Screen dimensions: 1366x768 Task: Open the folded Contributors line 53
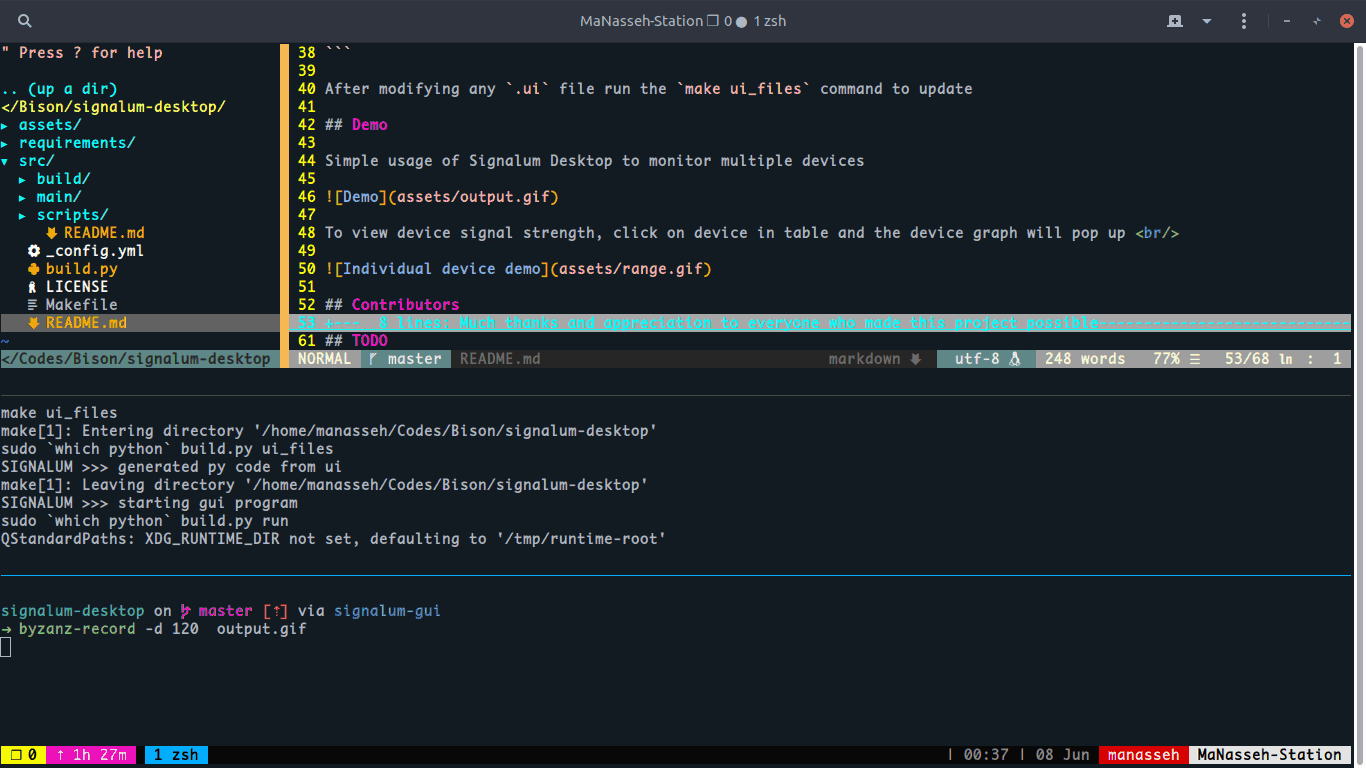coord(820,323)
